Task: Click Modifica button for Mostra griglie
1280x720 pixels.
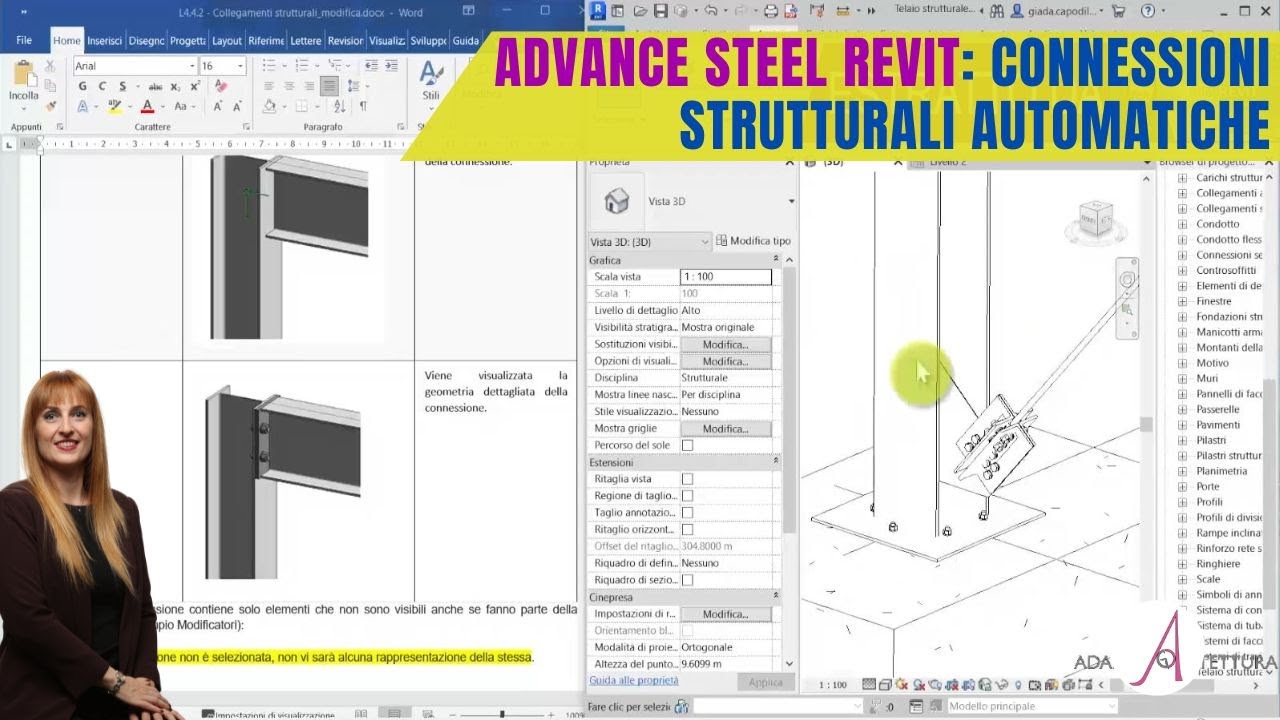Action: click(726, 428)
